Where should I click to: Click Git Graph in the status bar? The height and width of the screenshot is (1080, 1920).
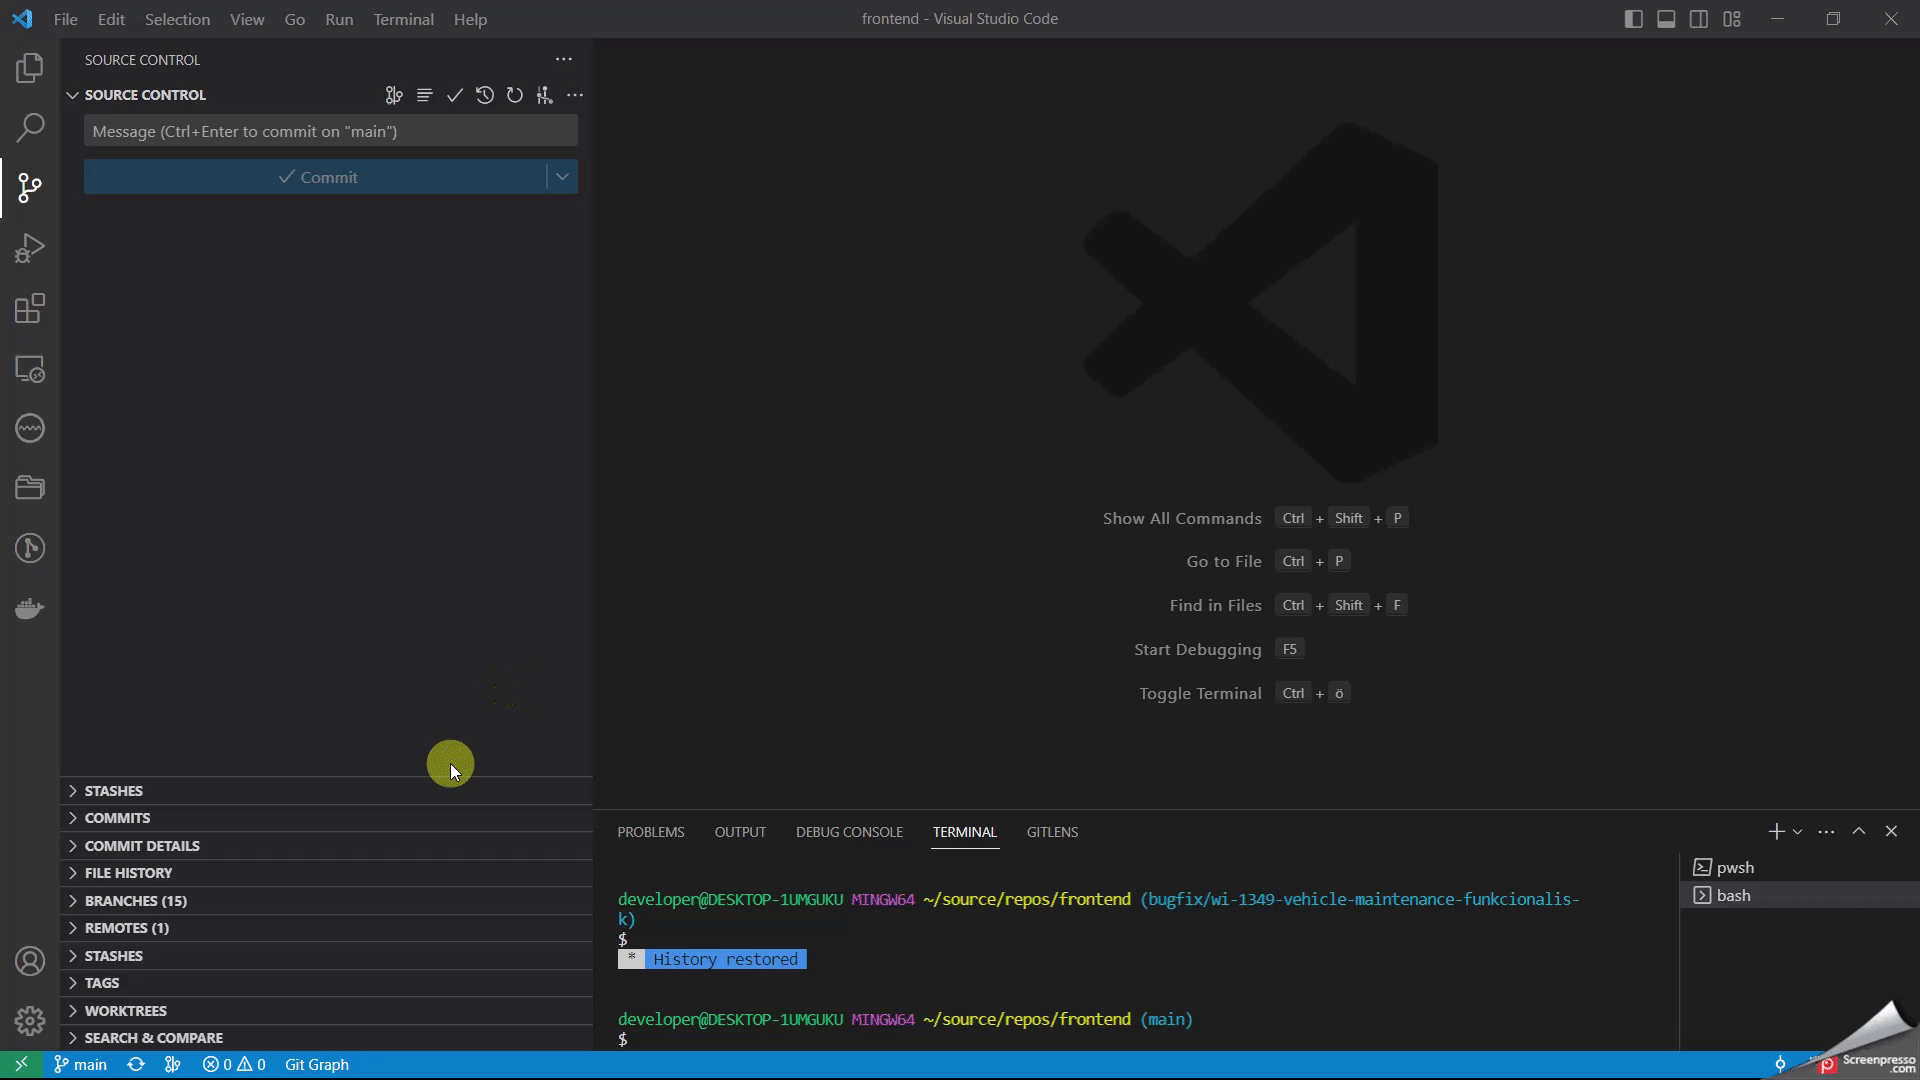(316, 1064)
